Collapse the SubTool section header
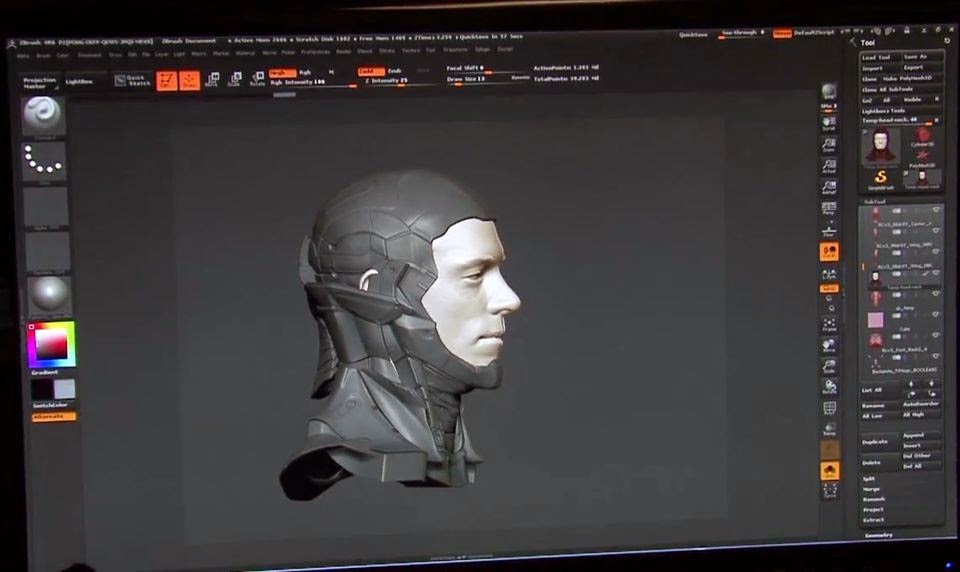Screen dimensions: 960x572 (875, 201)
